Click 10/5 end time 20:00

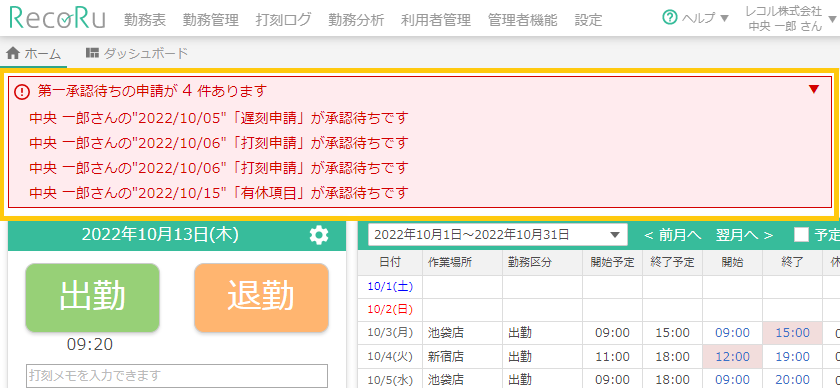tap(792, 379)
